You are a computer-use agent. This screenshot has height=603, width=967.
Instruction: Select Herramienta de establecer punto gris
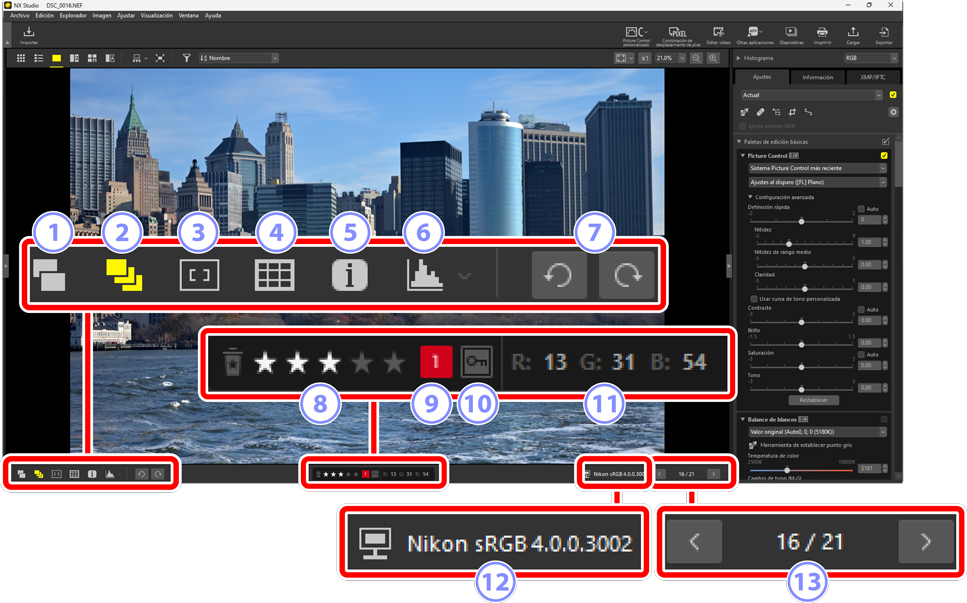coord(753,445)
